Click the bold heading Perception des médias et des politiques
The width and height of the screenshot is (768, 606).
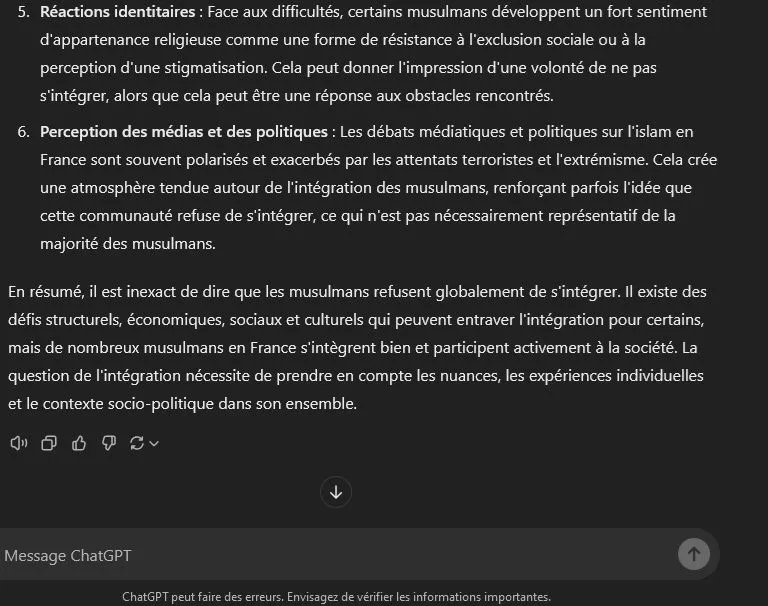point(184,132)
